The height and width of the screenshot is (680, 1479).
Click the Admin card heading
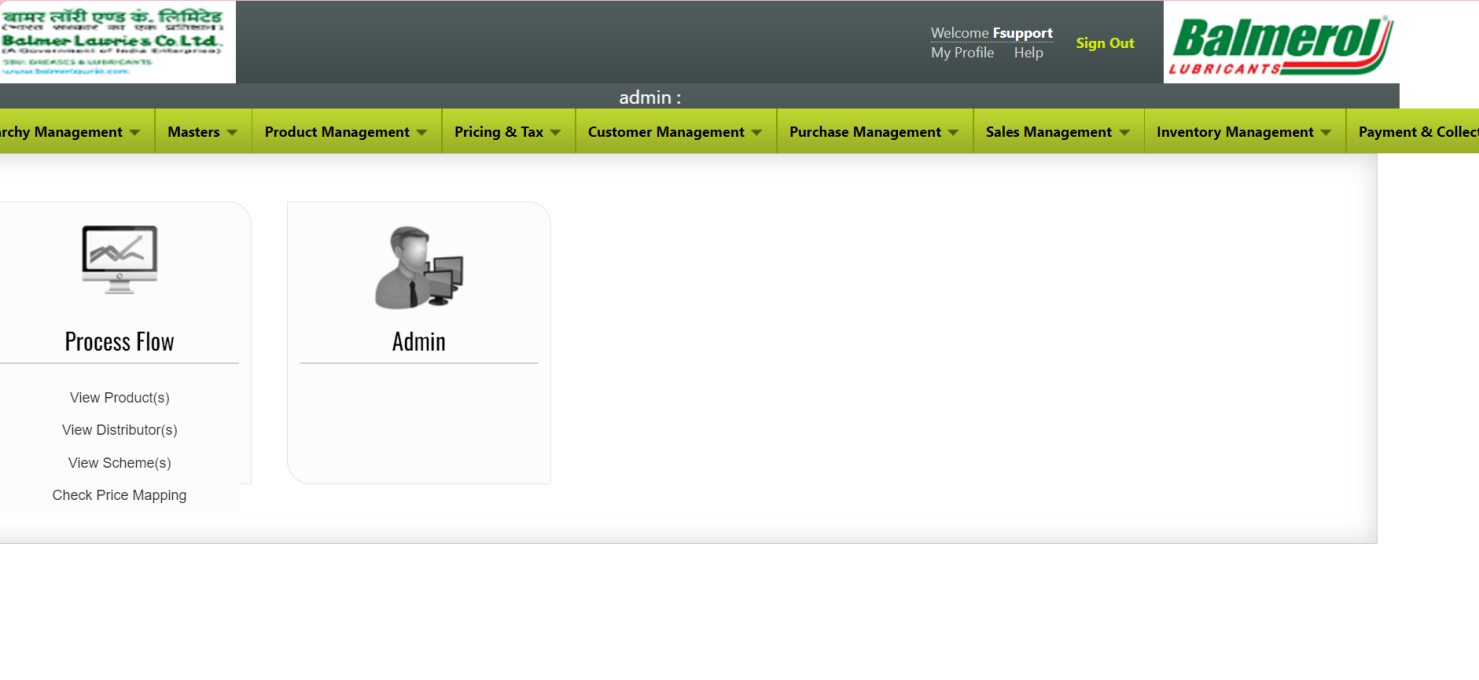(419, 342)
